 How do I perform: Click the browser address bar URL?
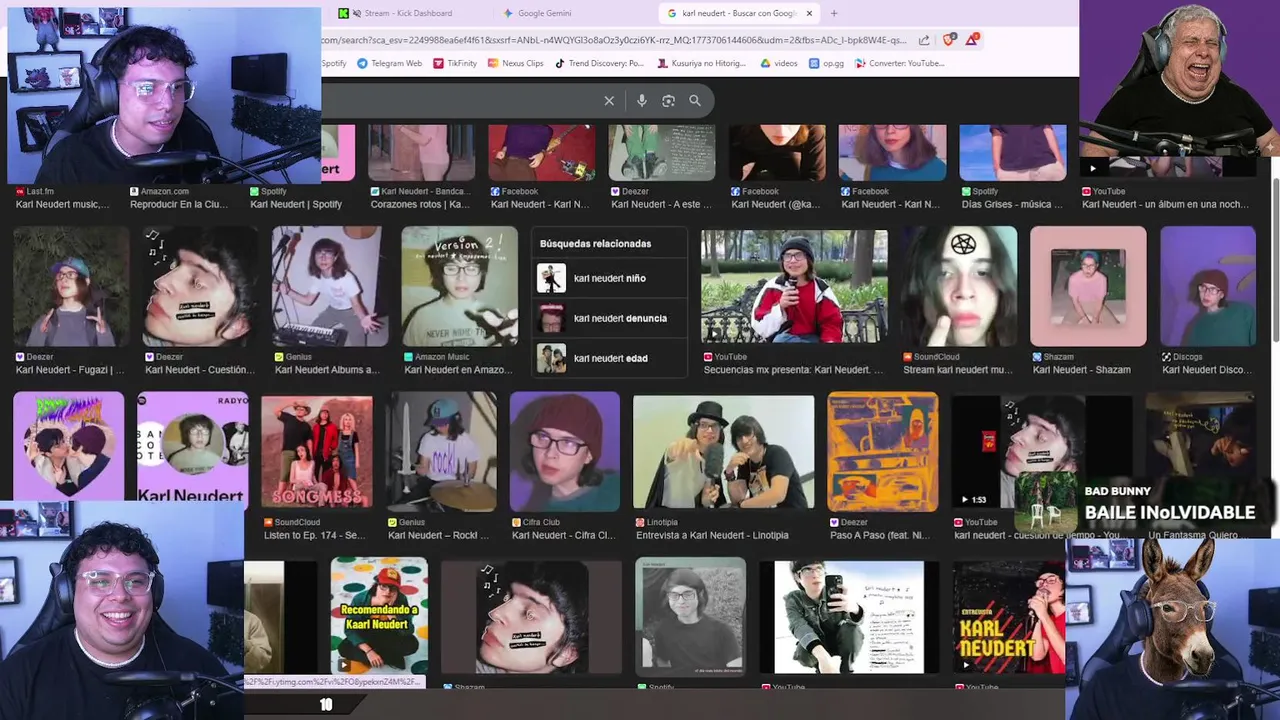614,40
